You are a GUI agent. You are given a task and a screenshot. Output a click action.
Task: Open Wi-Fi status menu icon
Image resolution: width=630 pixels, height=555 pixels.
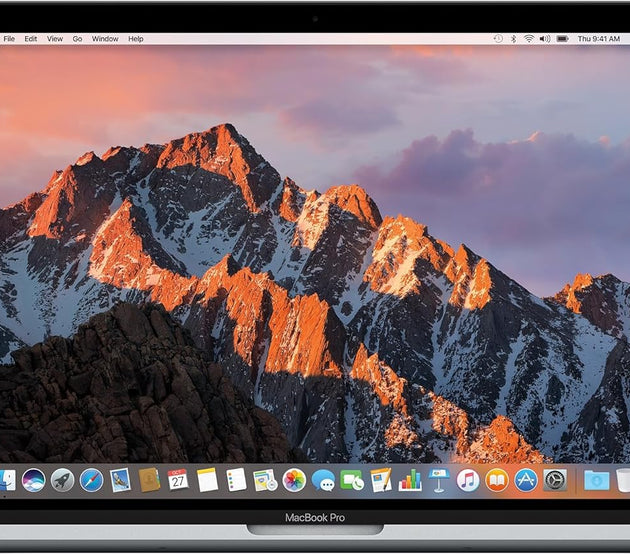(529, 39)
